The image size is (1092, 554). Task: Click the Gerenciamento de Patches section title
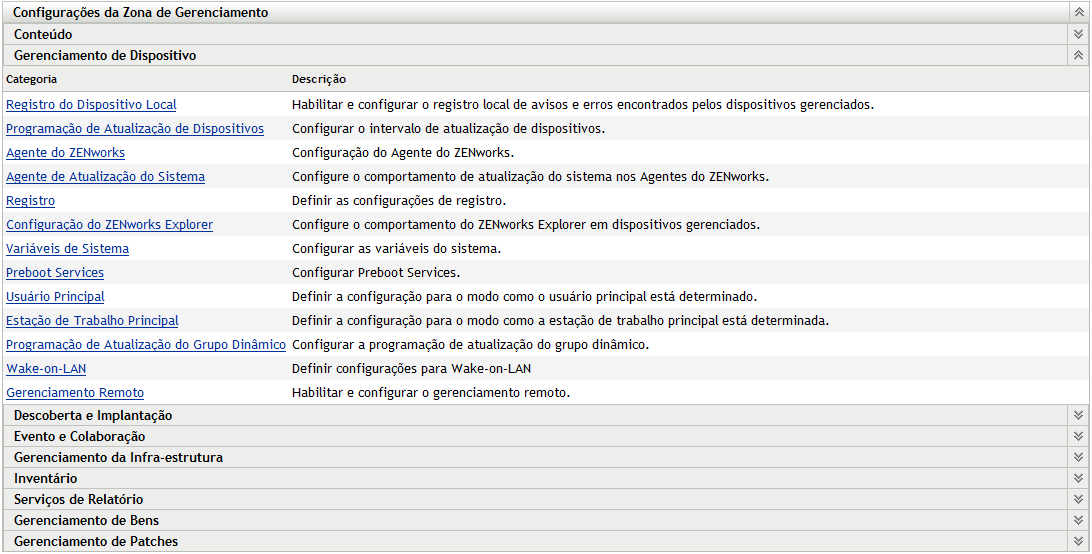click(x=96, y=541)
